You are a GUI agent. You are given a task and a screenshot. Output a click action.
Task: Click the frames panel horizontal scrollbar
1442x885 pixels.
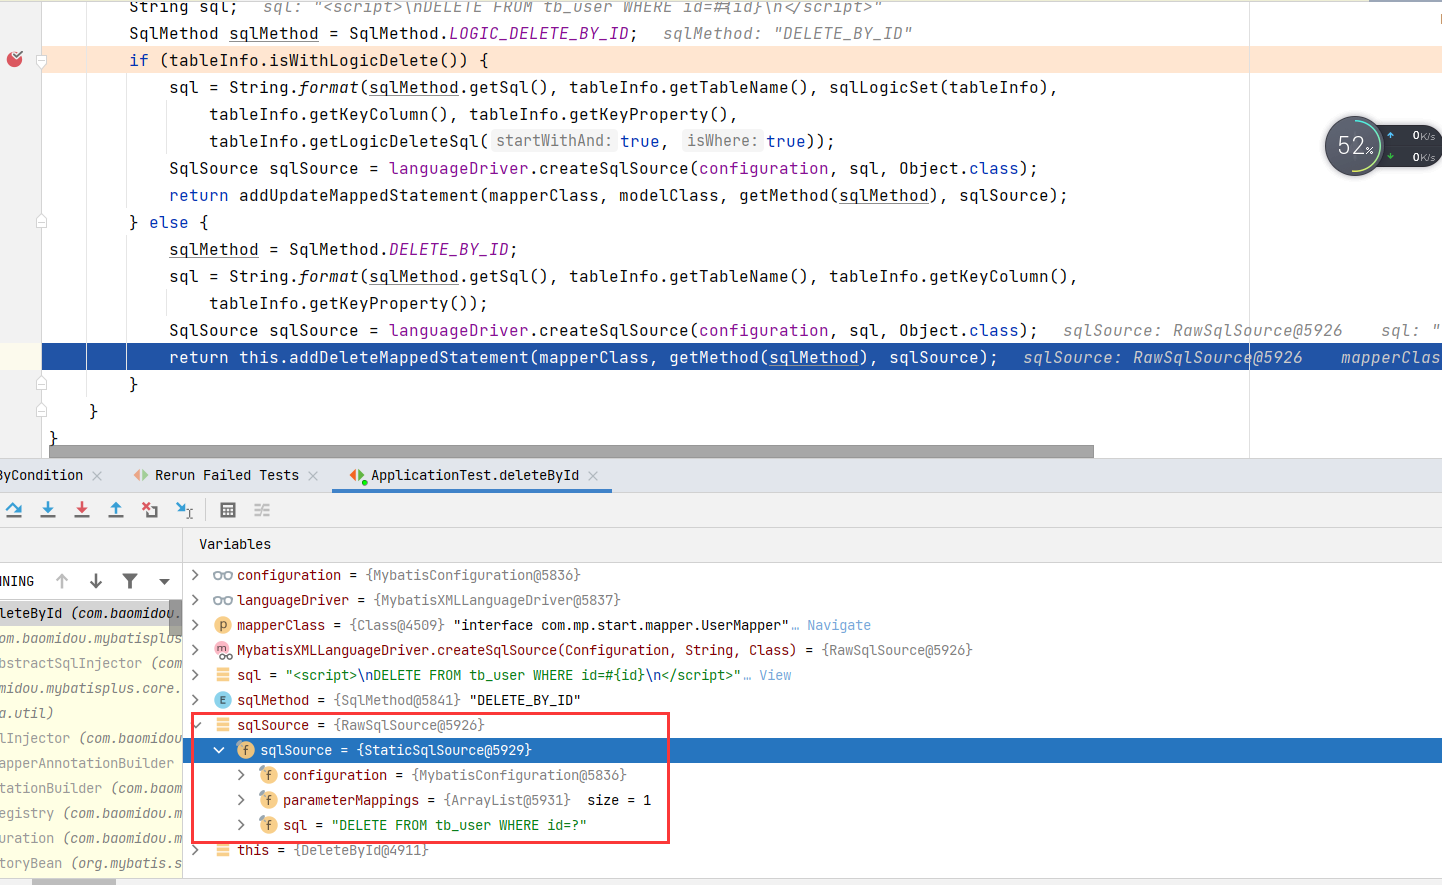[73, 882]
